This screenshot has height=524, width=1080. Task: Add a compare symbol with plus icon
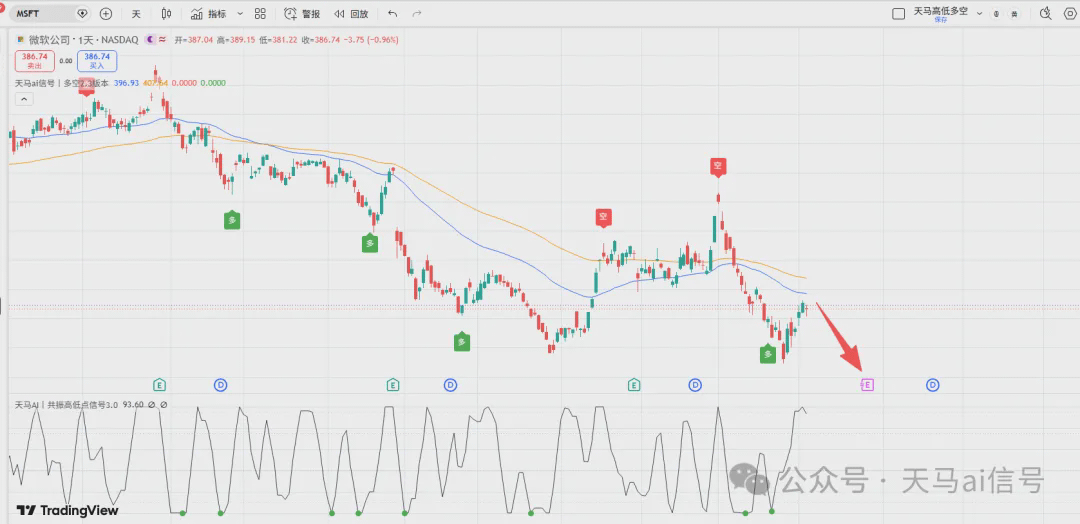coord(105,14)
